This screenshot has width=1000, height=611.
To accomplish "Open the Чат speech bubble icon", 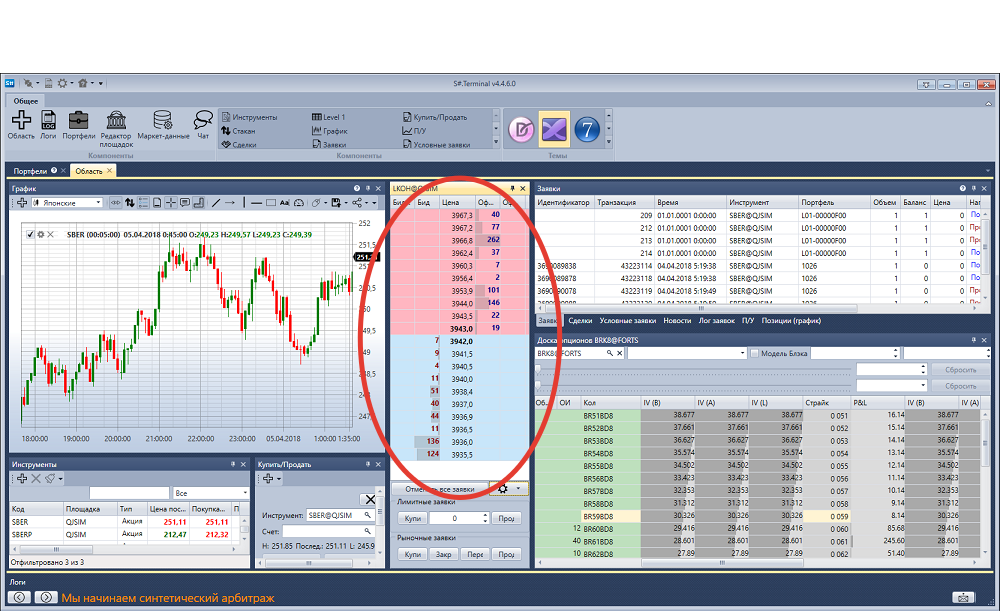I will click(x=203, y=120).
